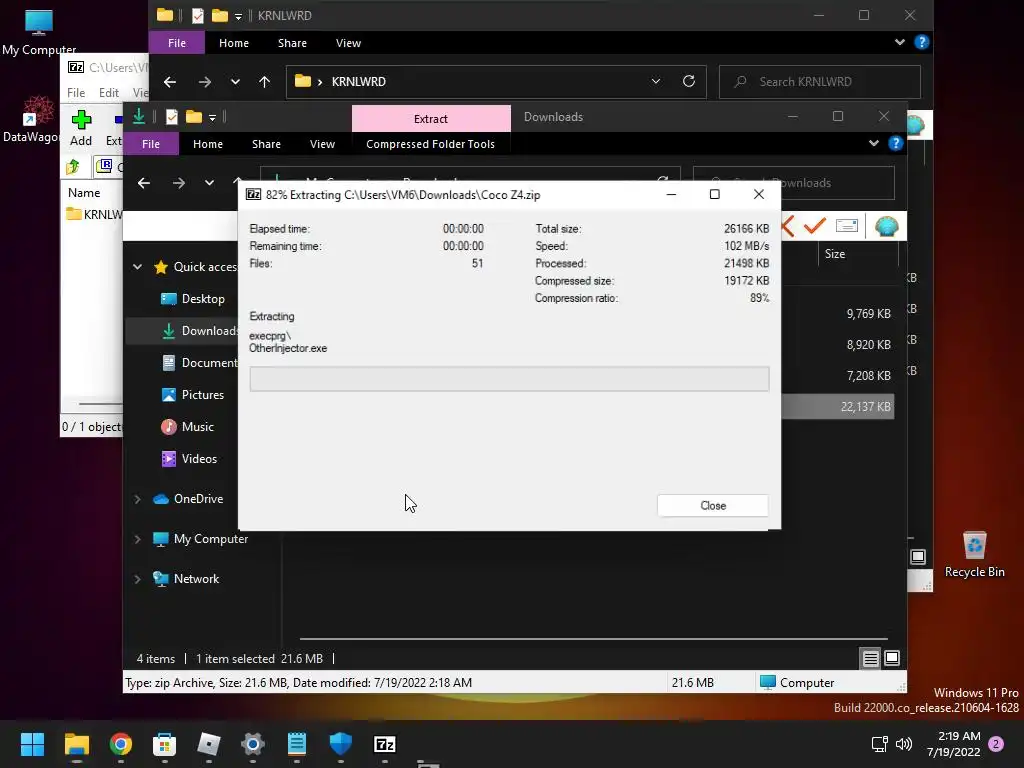Customize Quick Access Toolbar dropdown in Downloads

pyautogui.click(x=212, y=118)
